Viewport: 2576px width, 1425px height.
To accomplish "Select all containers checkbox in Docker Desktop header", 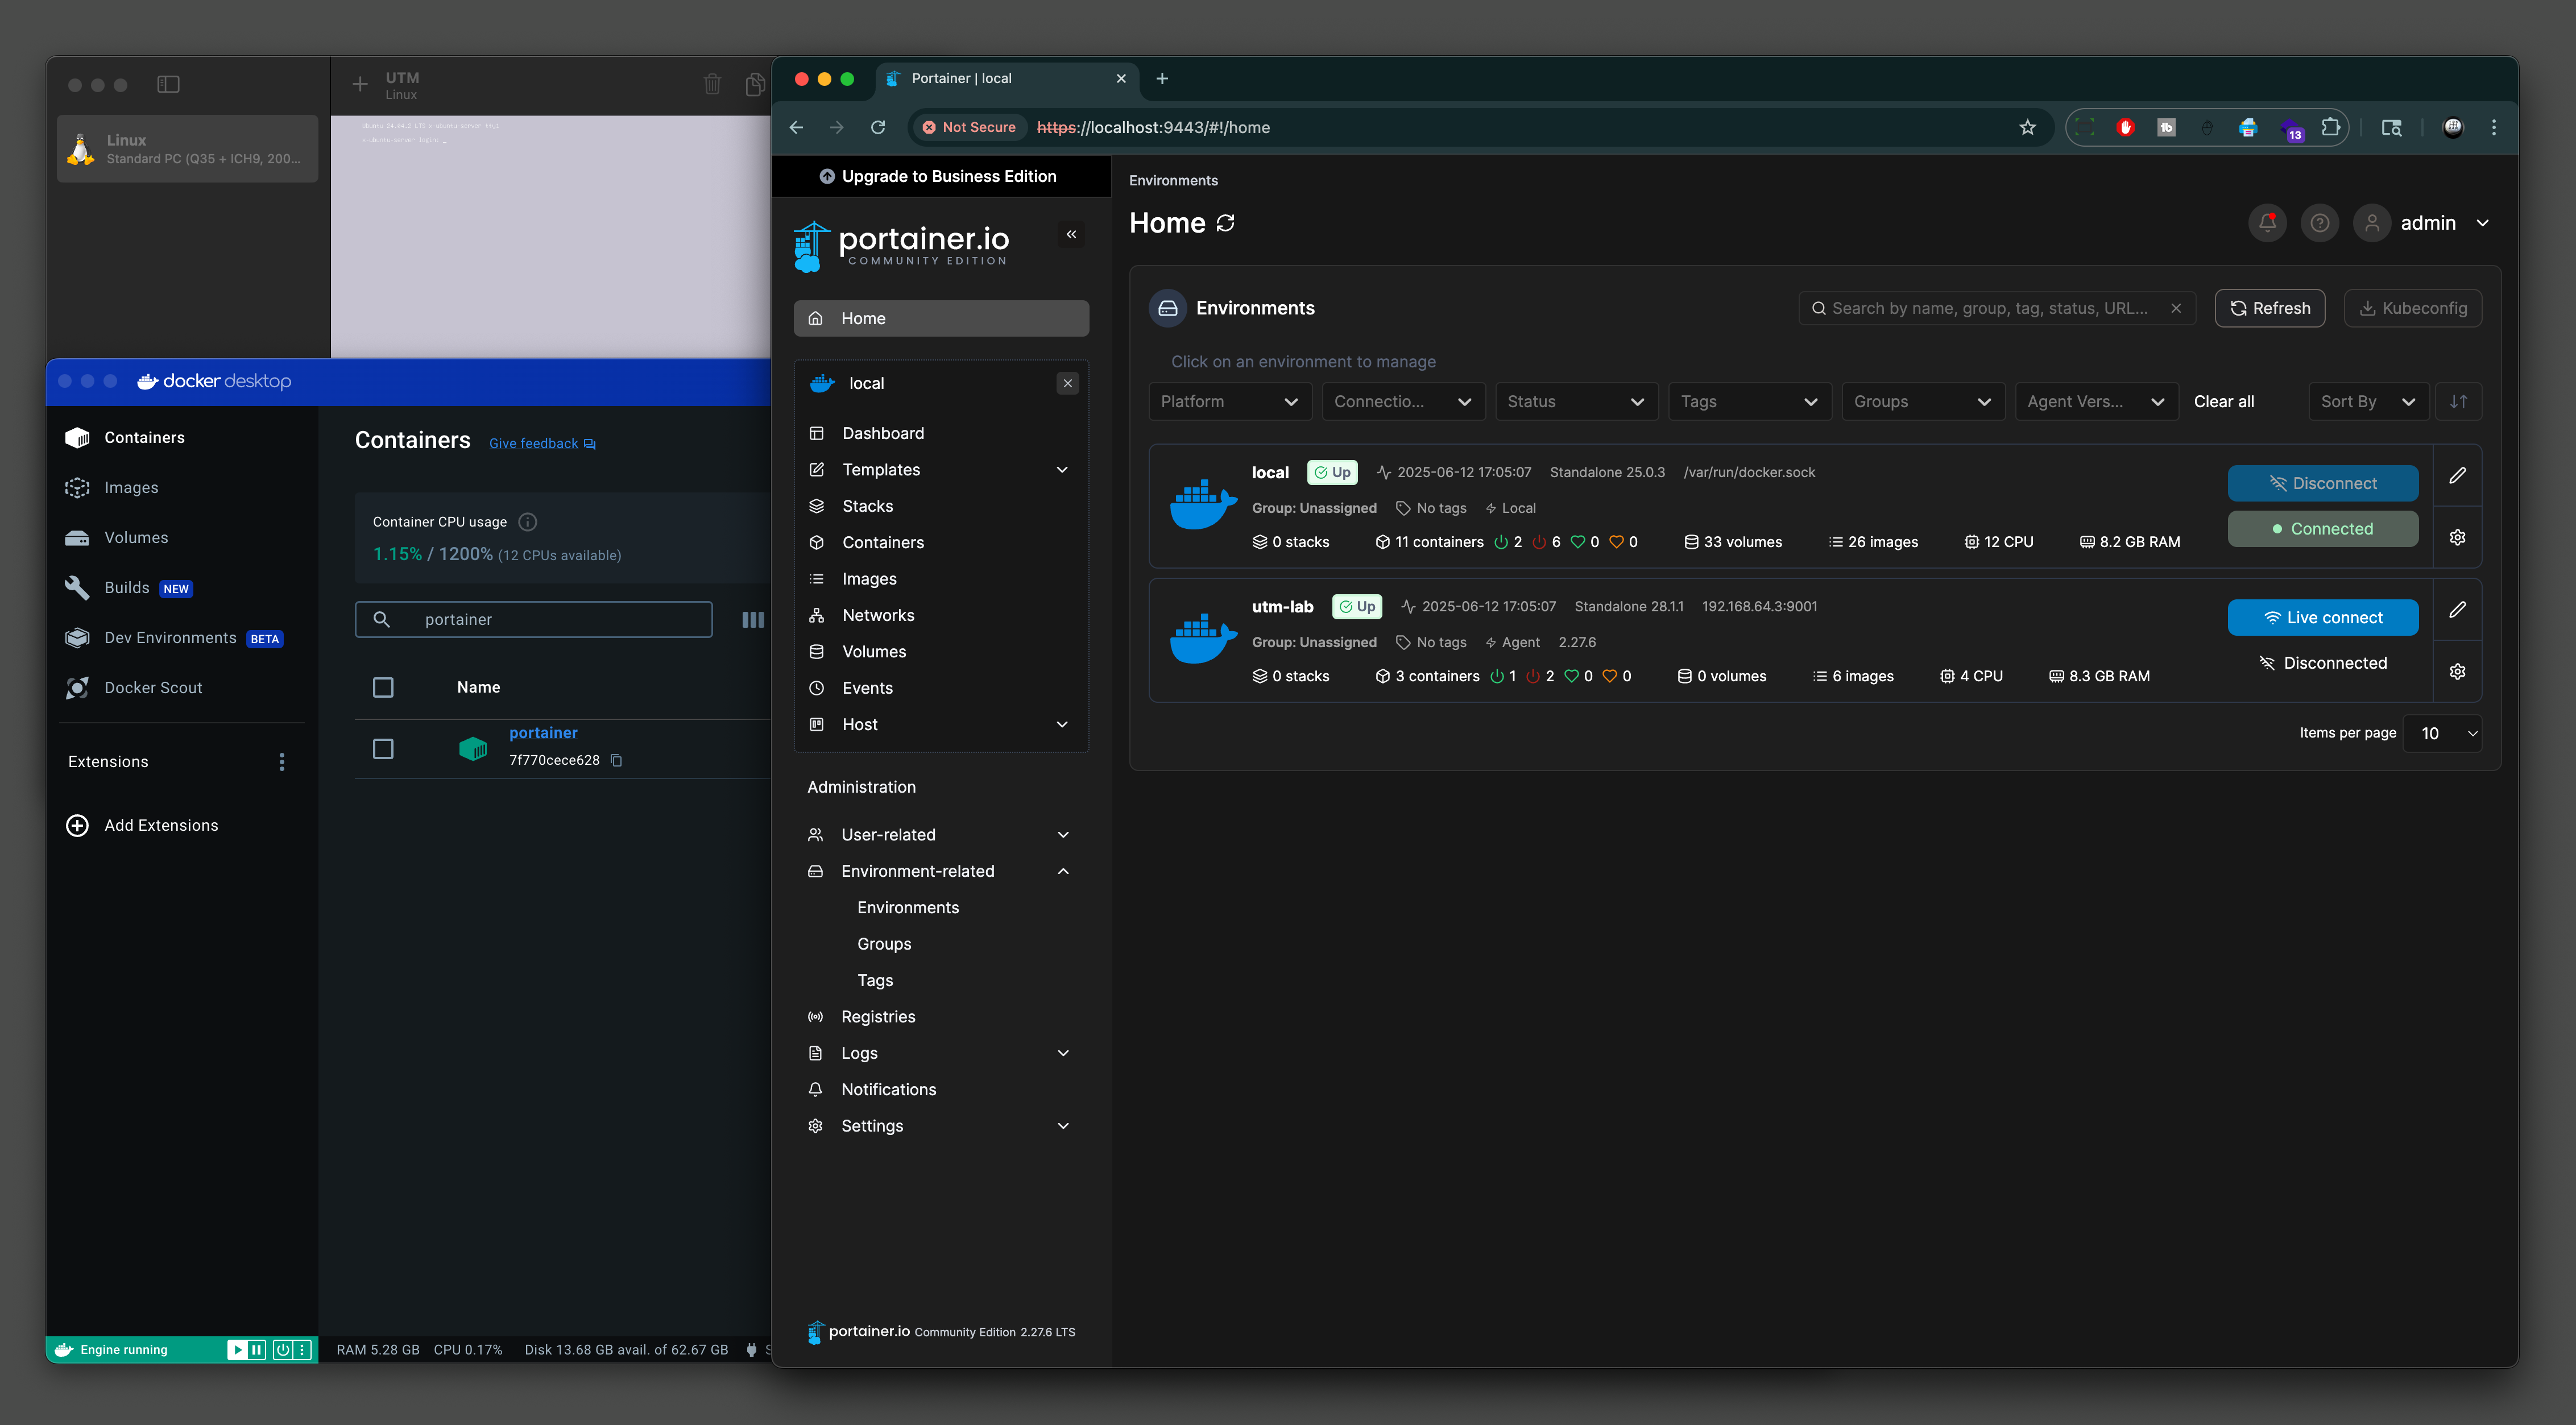I will [x=383, y=688].
